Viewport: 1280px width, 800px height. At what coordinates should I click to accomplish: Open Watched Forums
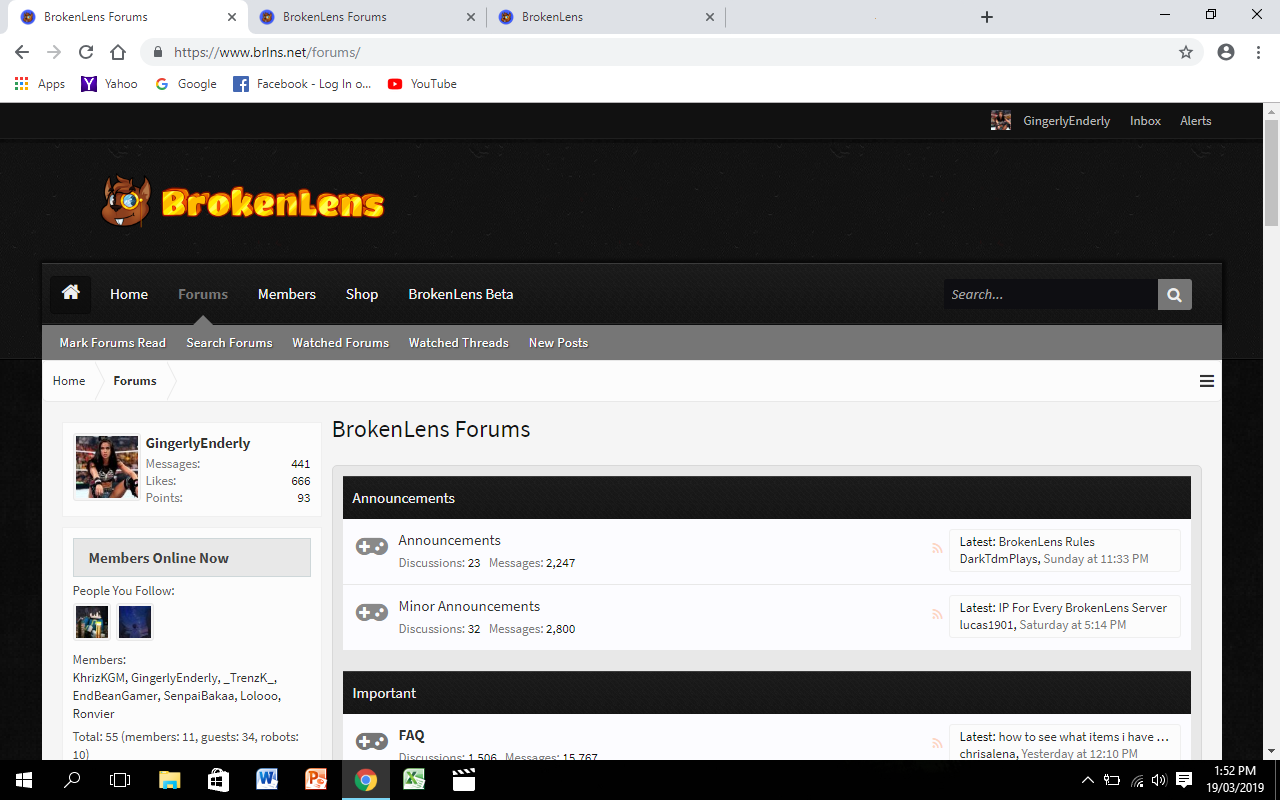tap(340, 342)
